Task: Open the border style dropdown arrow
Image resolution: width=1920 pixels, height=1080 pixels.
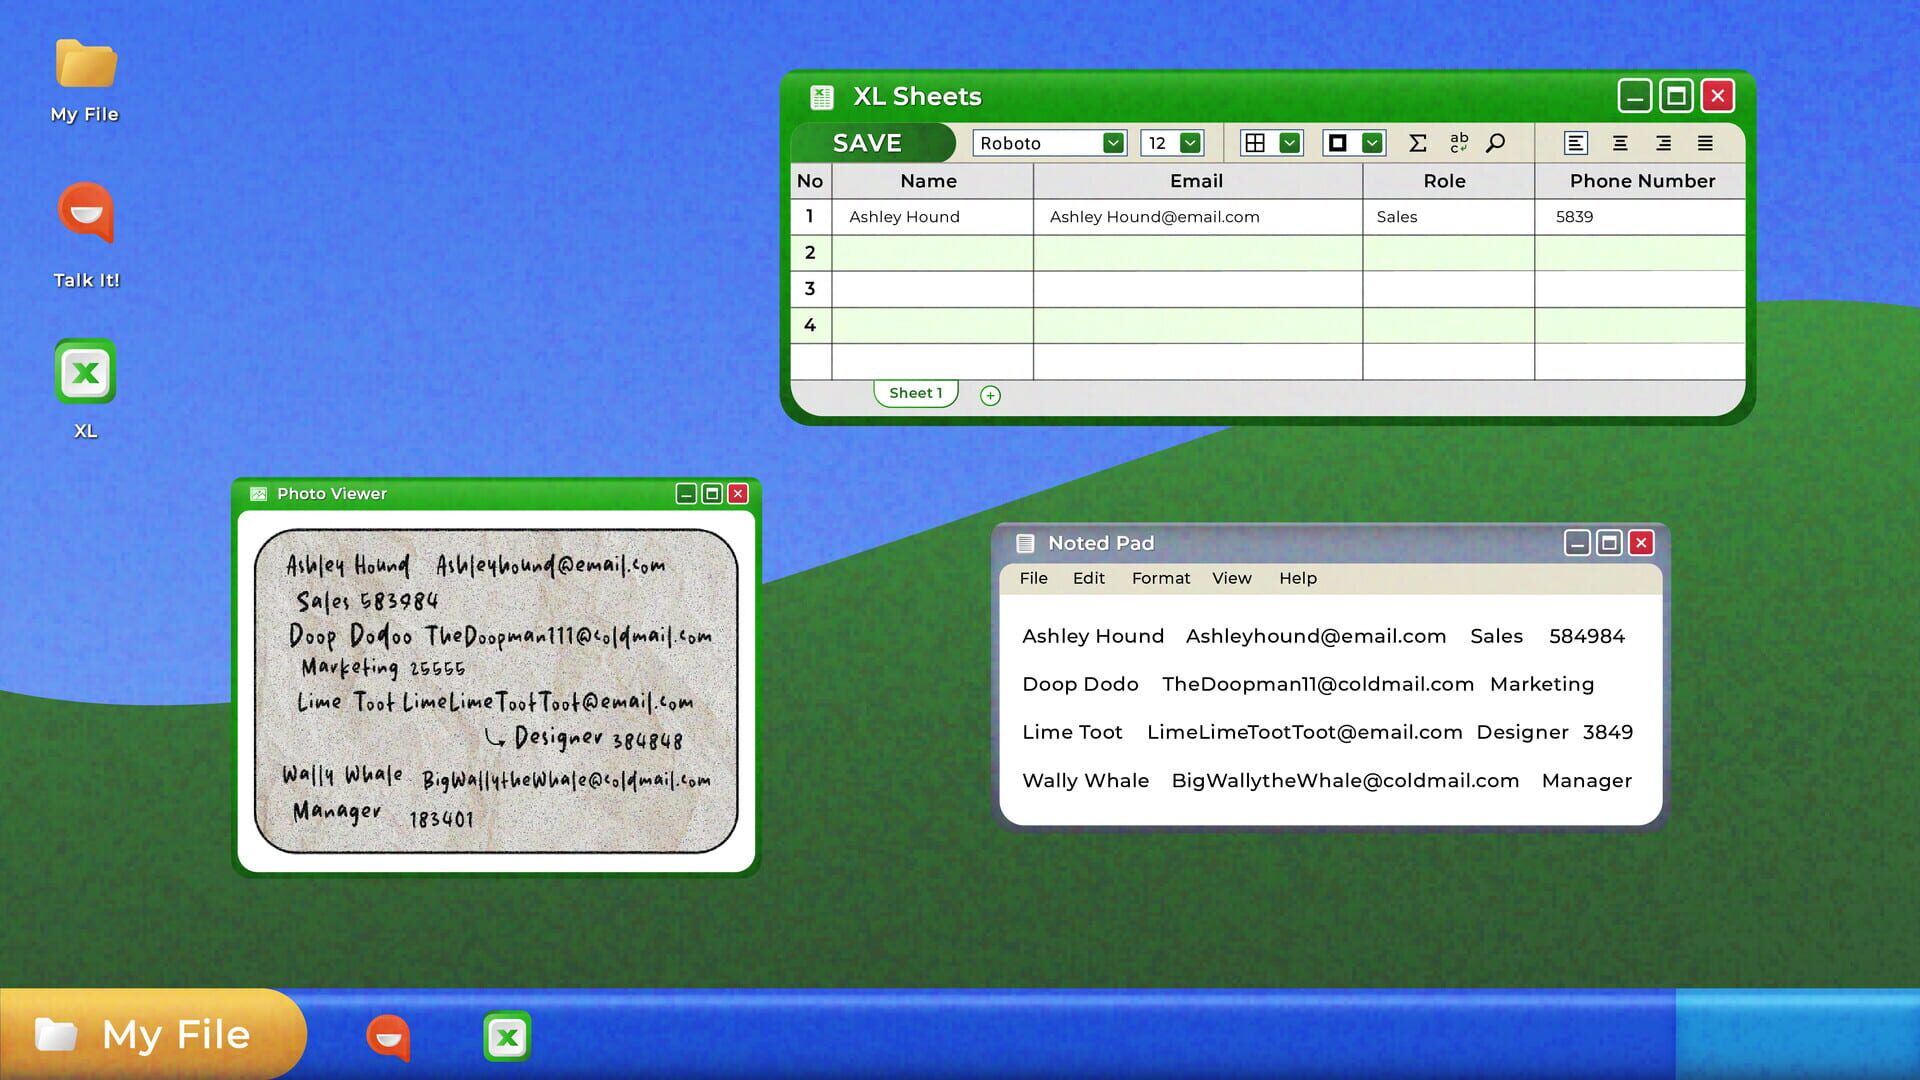Action: pos(1371,143)
